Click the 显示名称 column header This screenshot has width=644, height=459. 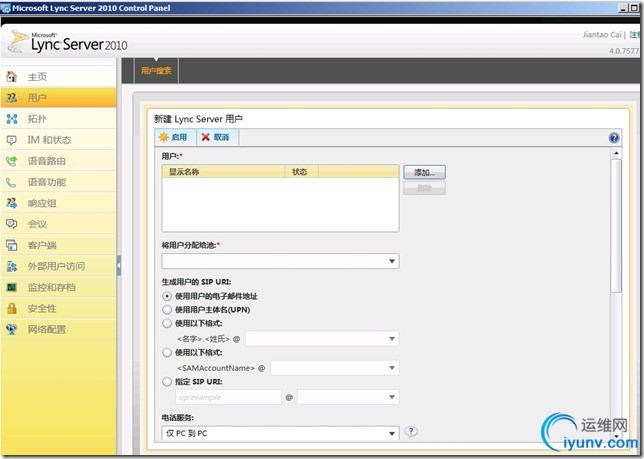click(223, 172)
